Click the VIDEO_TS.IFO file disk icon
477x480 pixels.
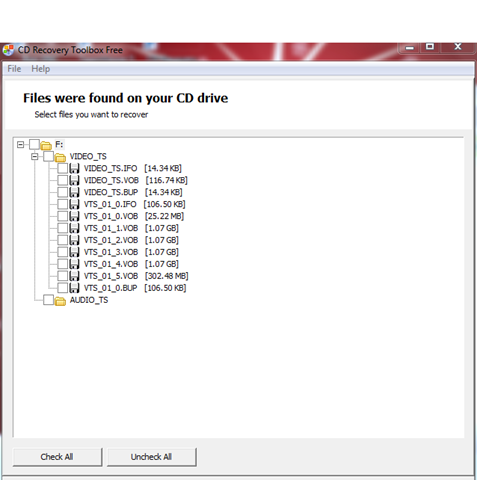[74, 168]
